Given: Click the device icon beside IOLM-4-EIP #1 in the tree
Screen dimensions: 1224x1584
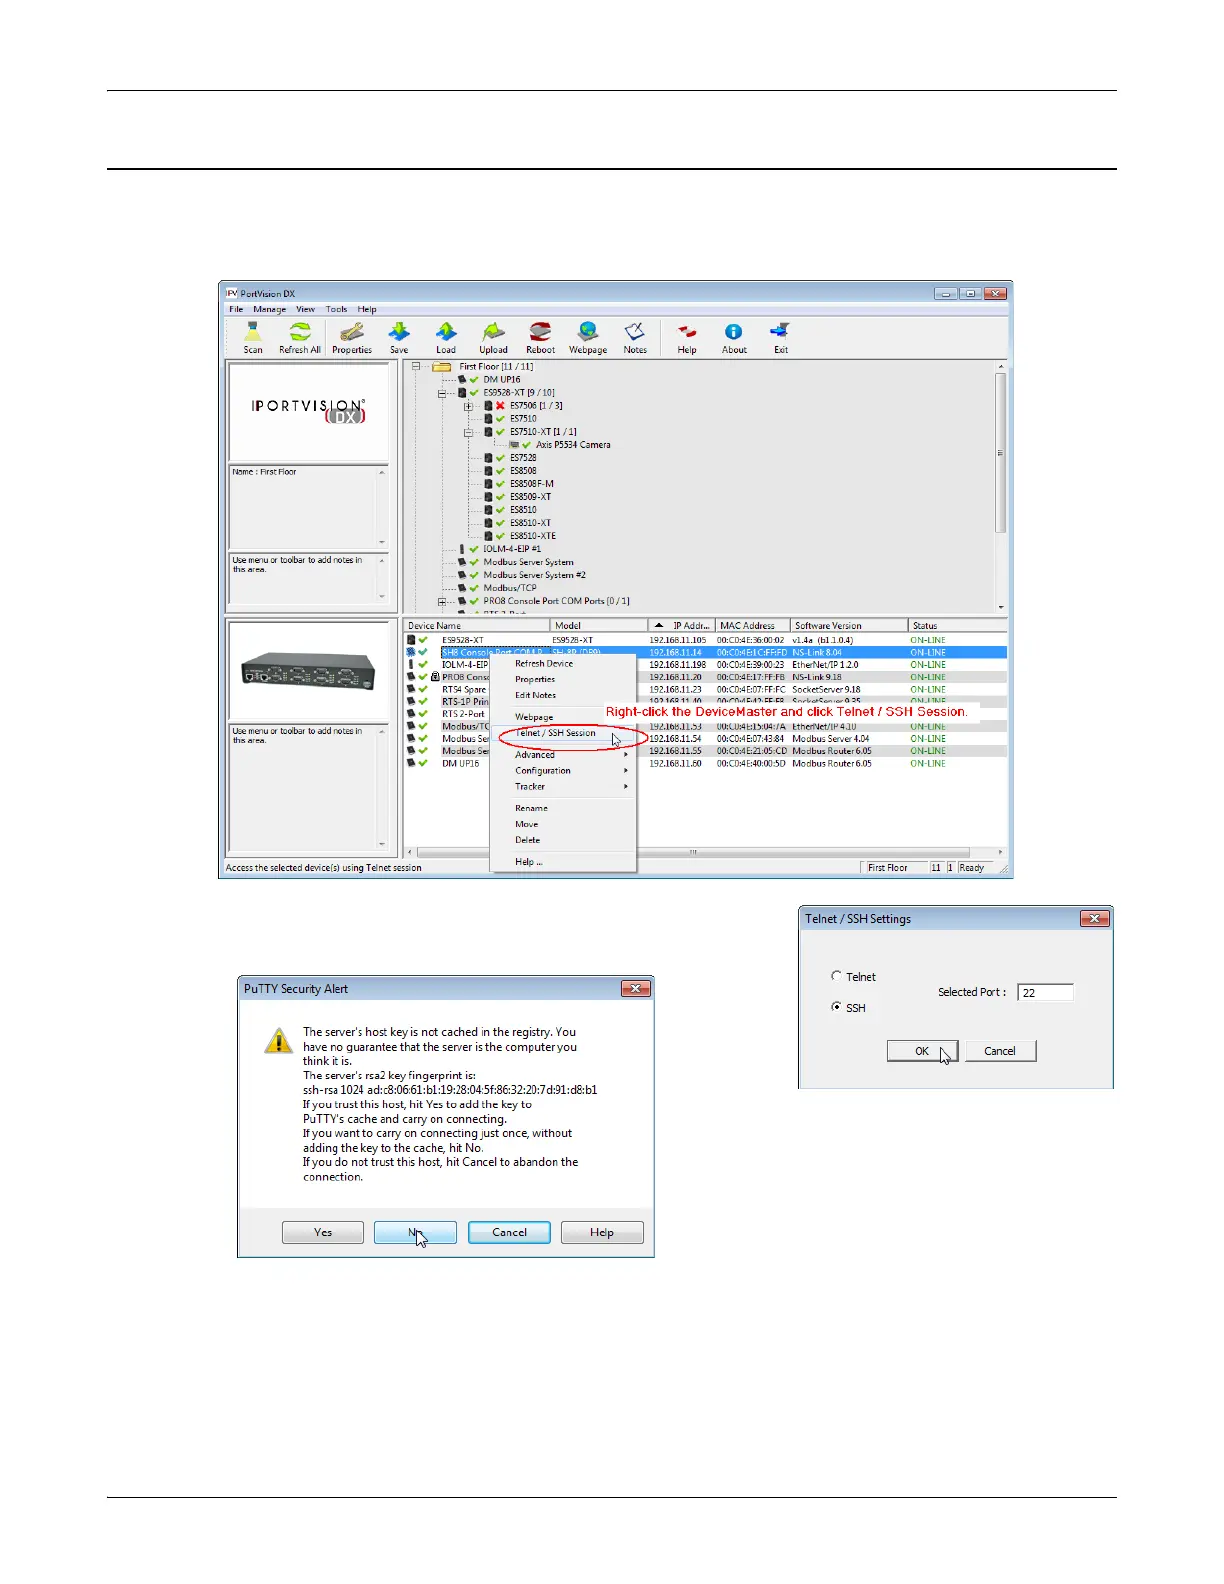Looking at the screenshot, I should click(462, 549).
